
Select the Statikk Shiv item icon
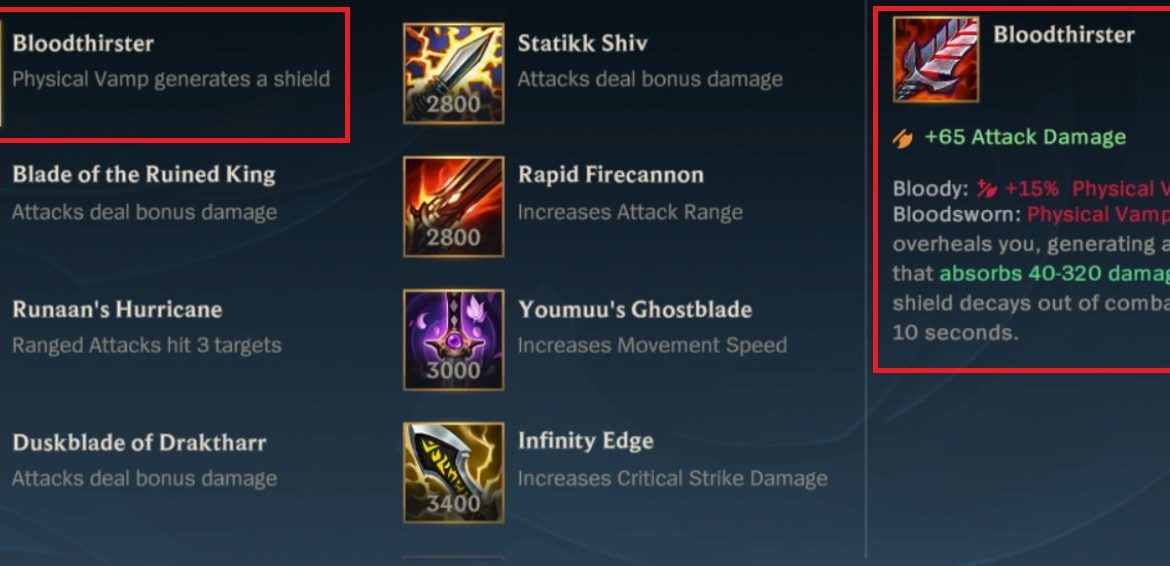coord(454,73)
